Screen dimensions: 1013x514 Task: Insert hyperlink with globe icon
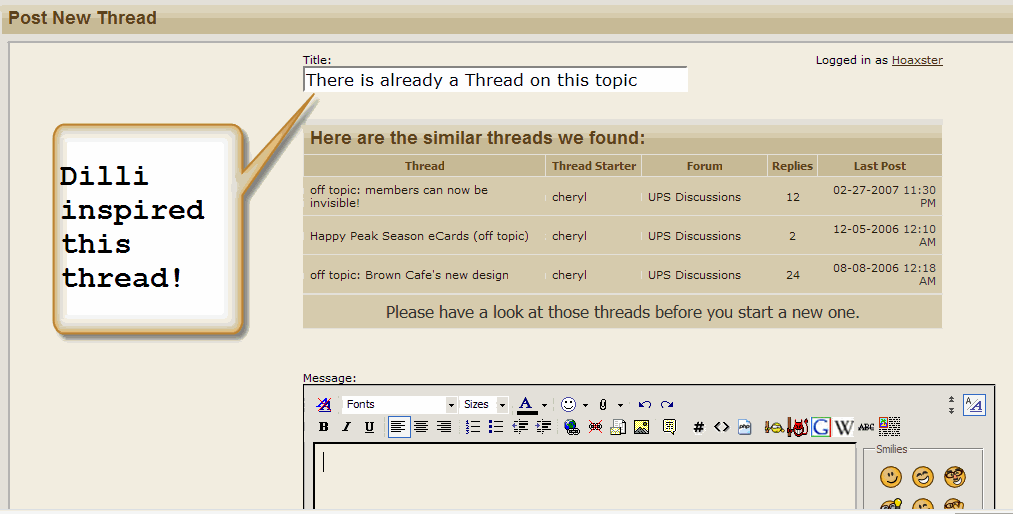pos(572,427)
